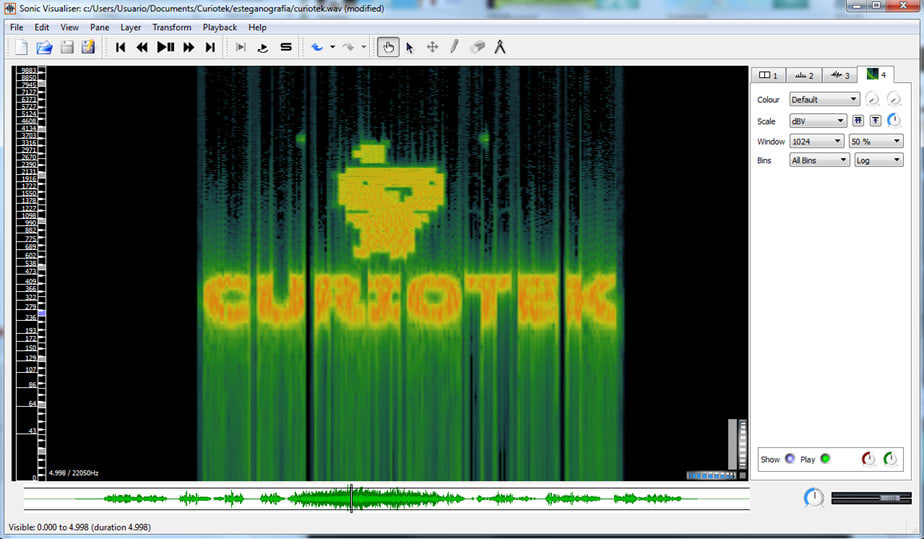The width and height of the screenshot is (924, 539).
Task: Toggle Play/Pause playback
Action: (166, 47)
